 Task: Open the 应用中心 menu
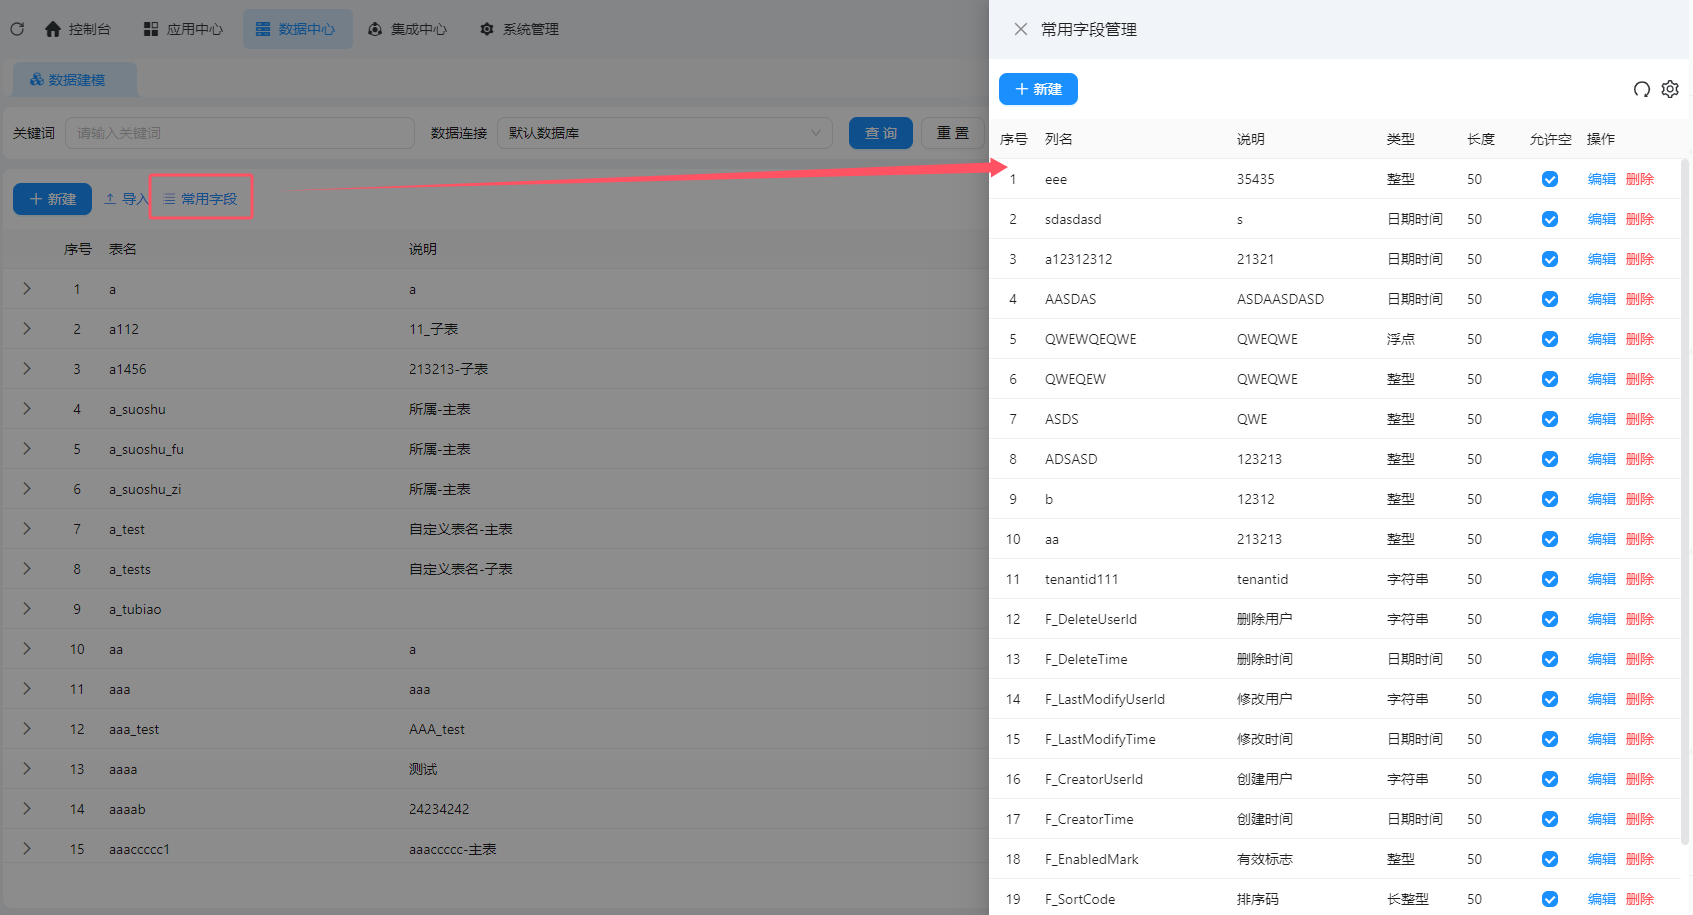(x=184, y=29)
